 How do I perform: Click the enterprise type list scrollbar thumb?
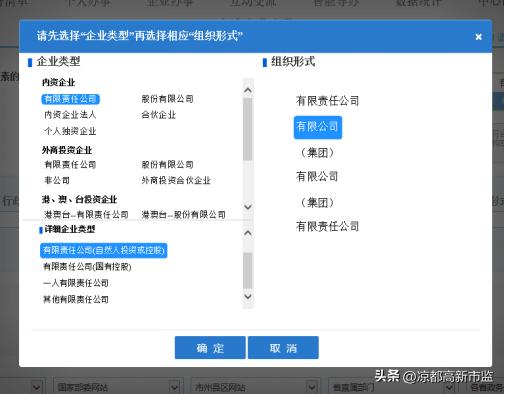coord(248,129)
